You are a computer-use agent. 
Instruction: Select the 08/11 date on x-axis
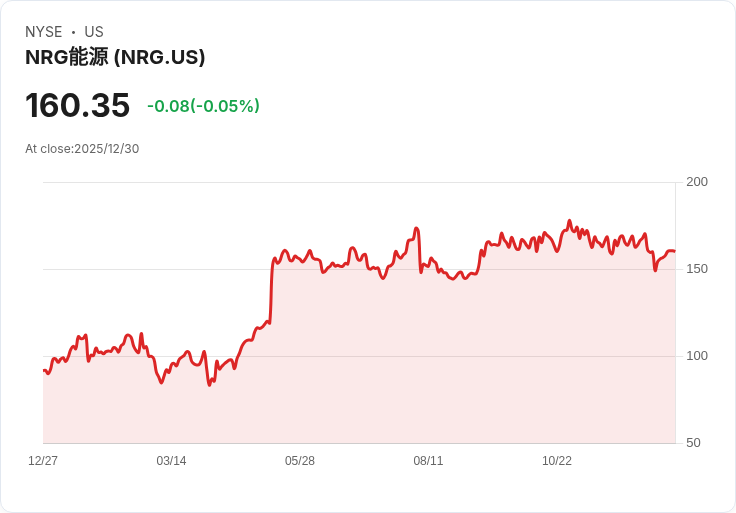(428, 461)
